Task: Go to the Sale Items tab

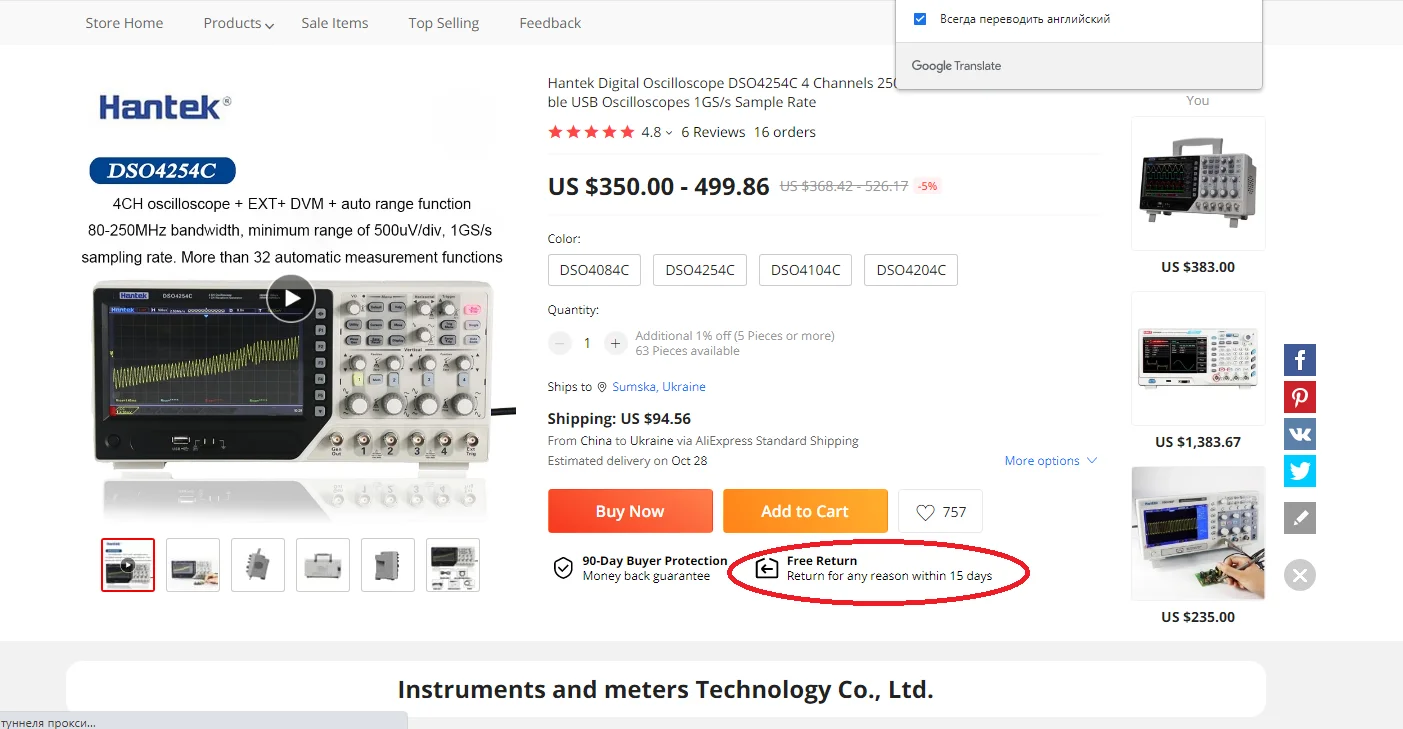Action: point(335,23)
